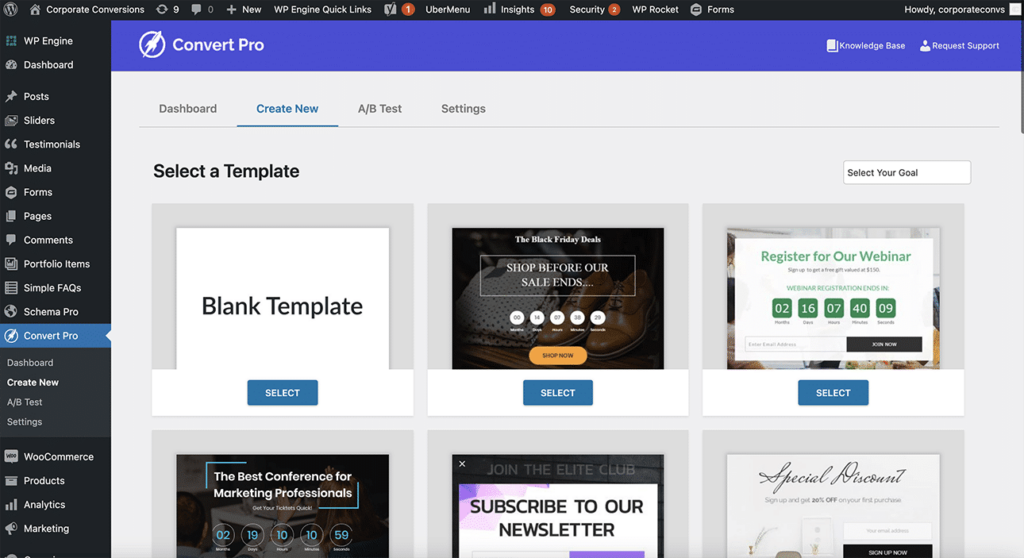Open the WP Rocket admin bar menu
1024x558 pixels.
click(x=655, y=9)
